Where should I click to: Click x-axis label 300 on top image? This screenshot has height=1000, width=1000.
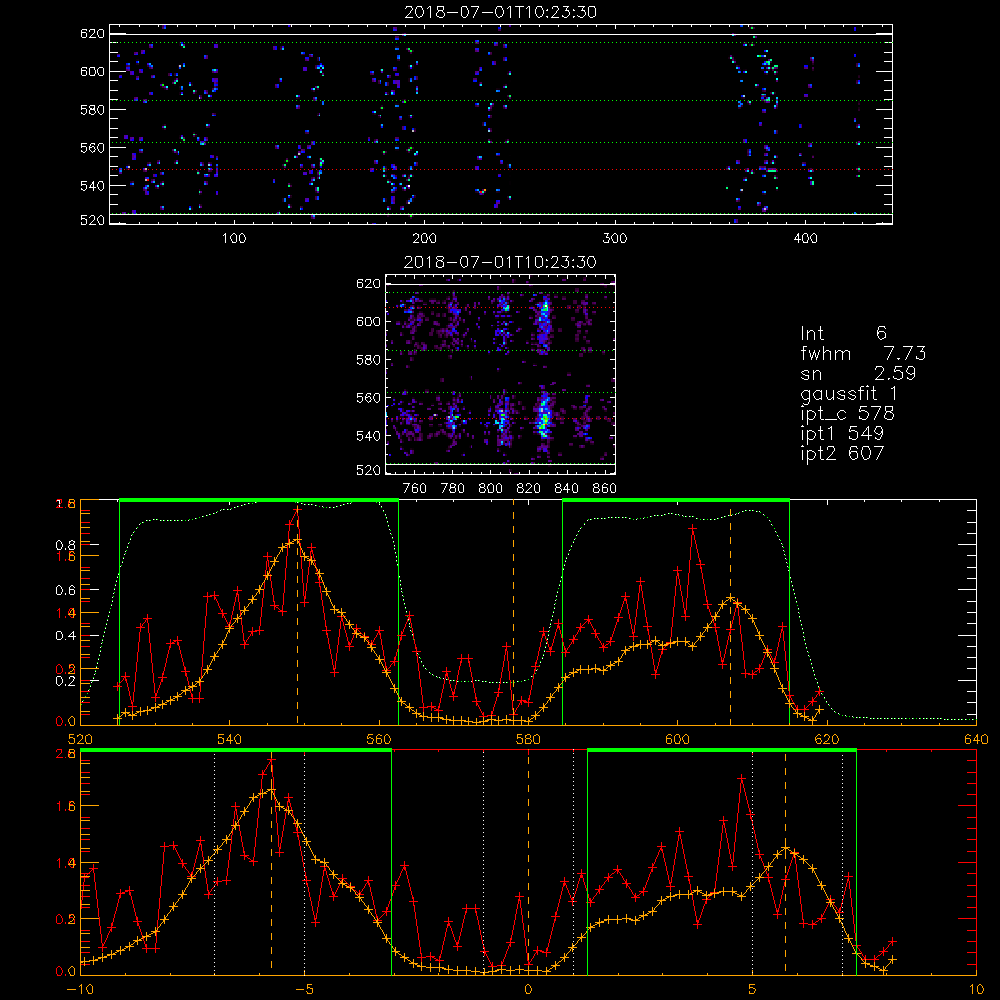615,239
